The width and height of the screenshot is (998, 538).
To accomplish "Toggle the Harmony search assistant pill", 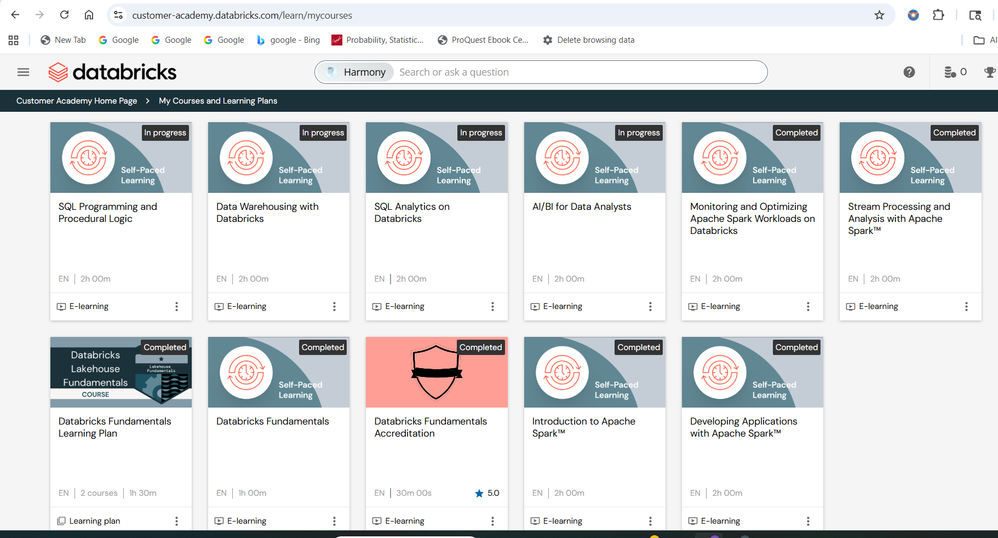I will [x=357, y=72].
